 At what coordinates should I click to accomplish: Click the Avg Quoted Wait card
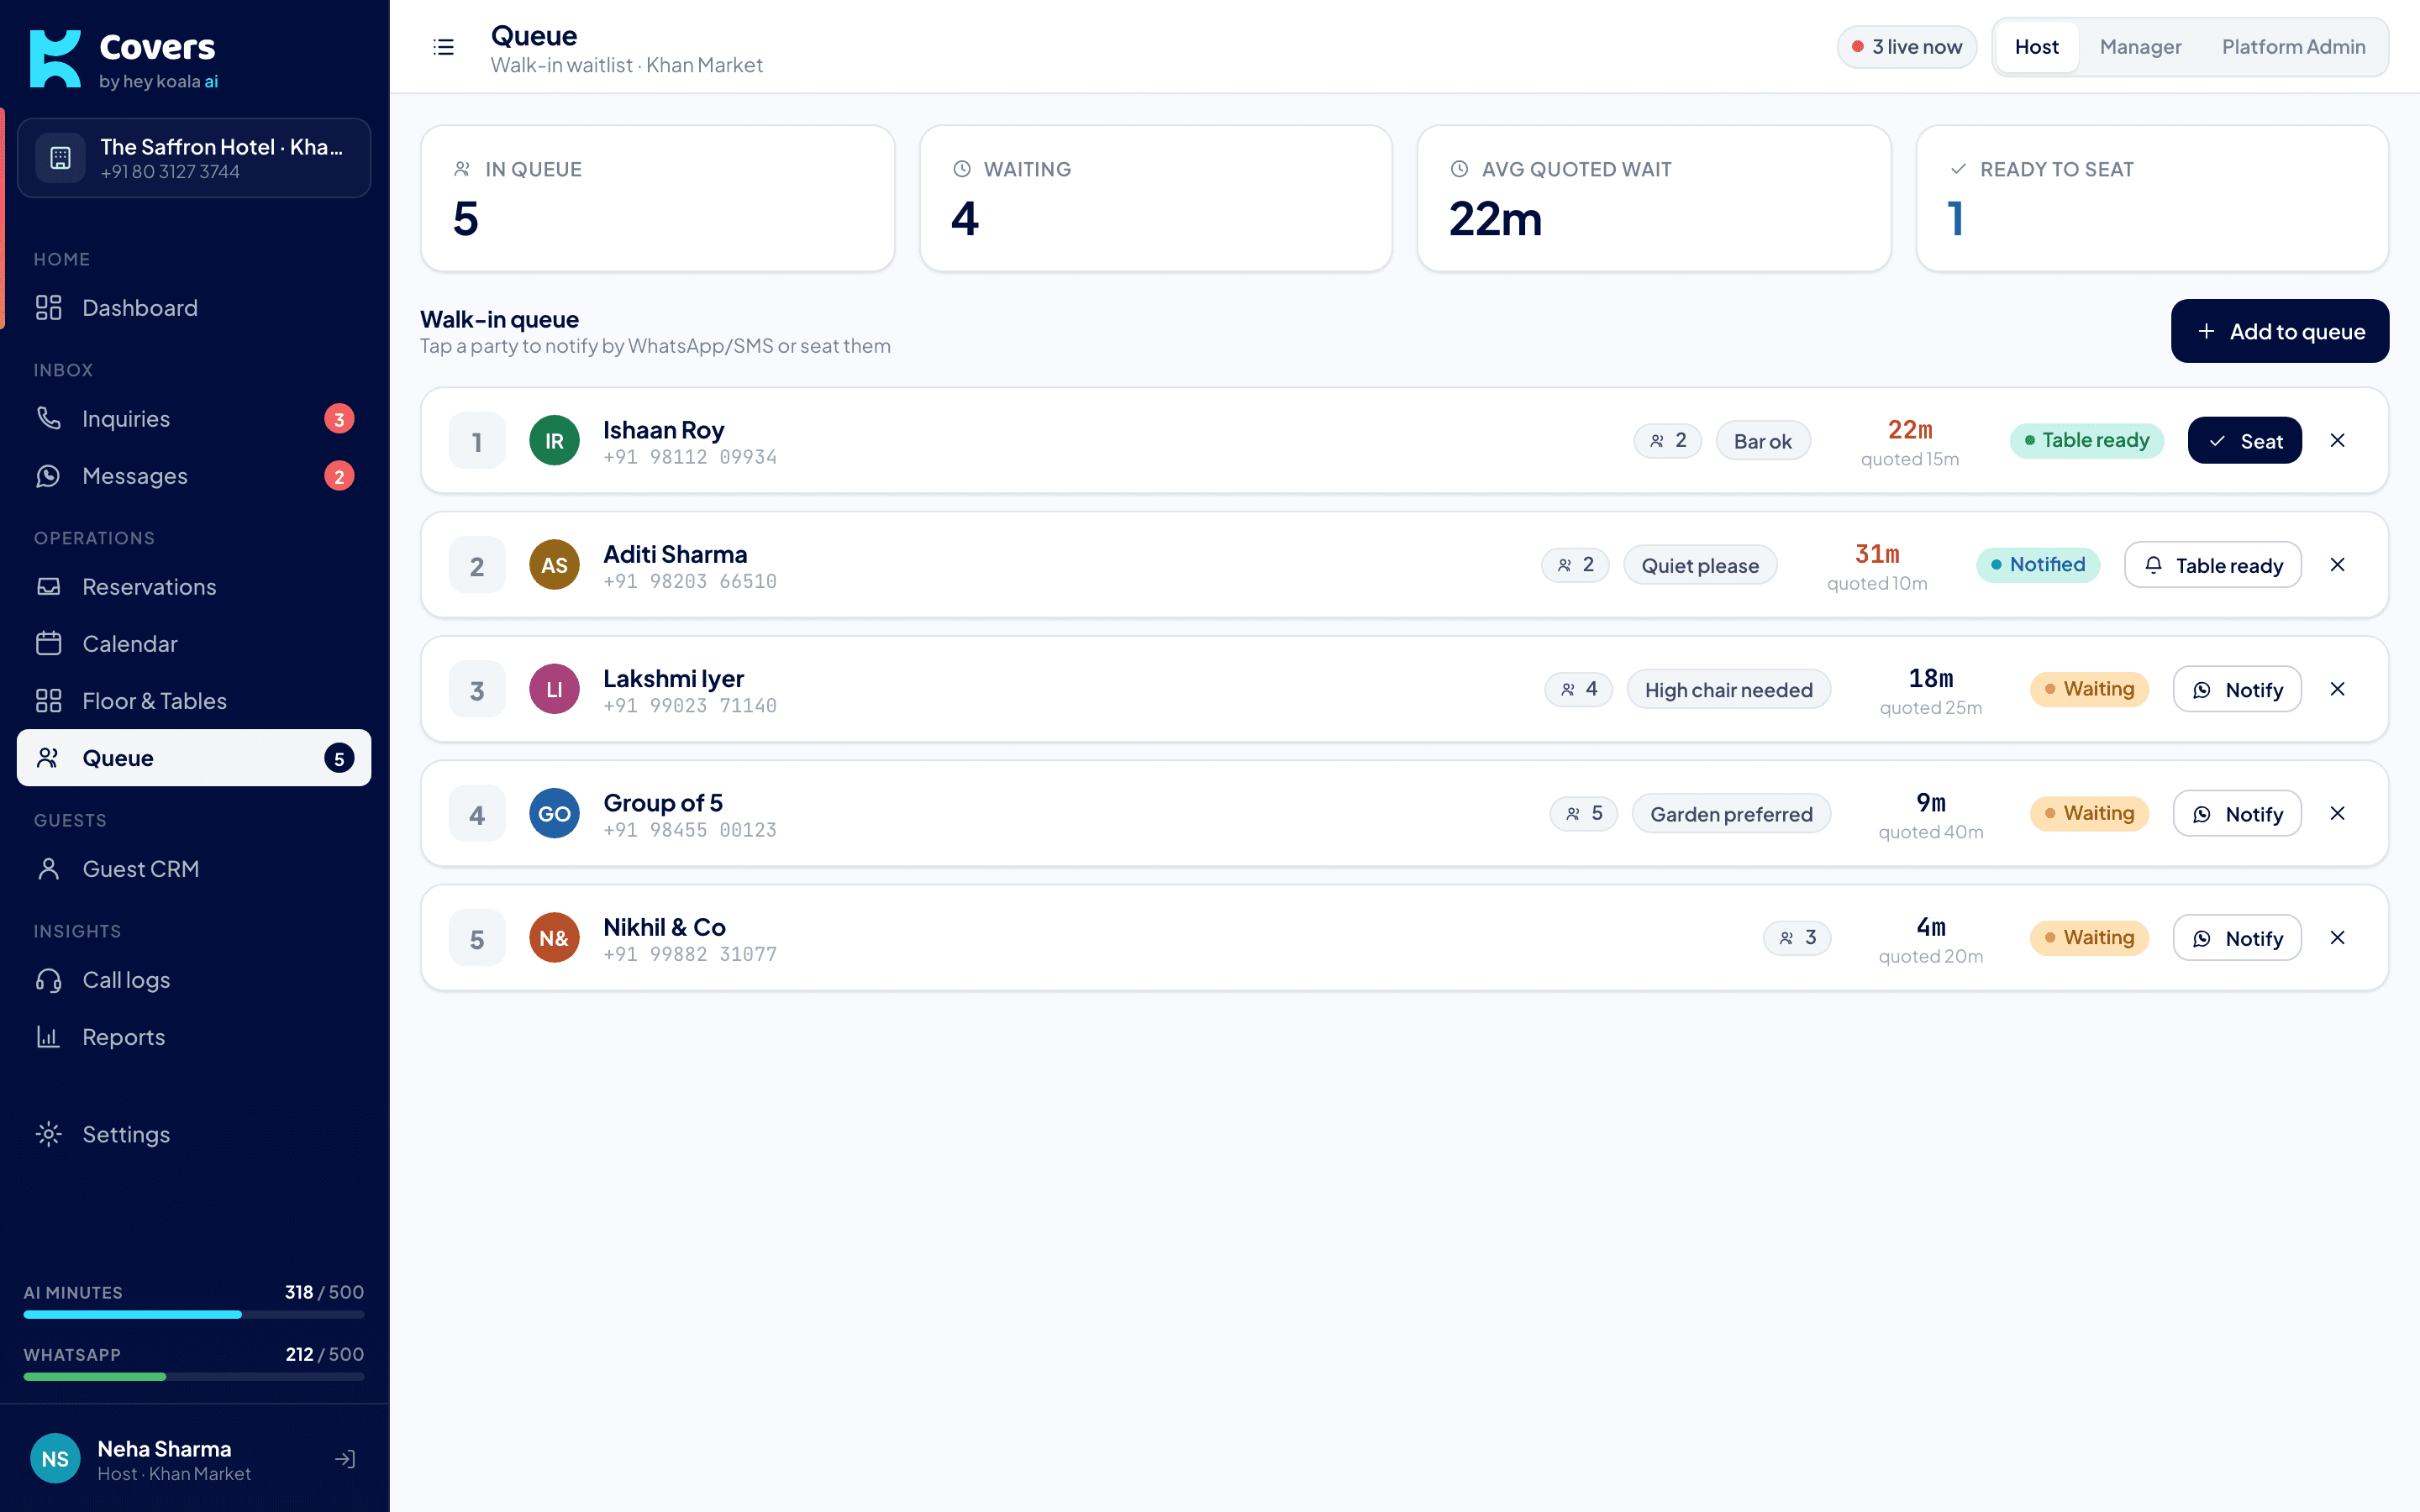pyautogui.click(x=1654, y=198)
